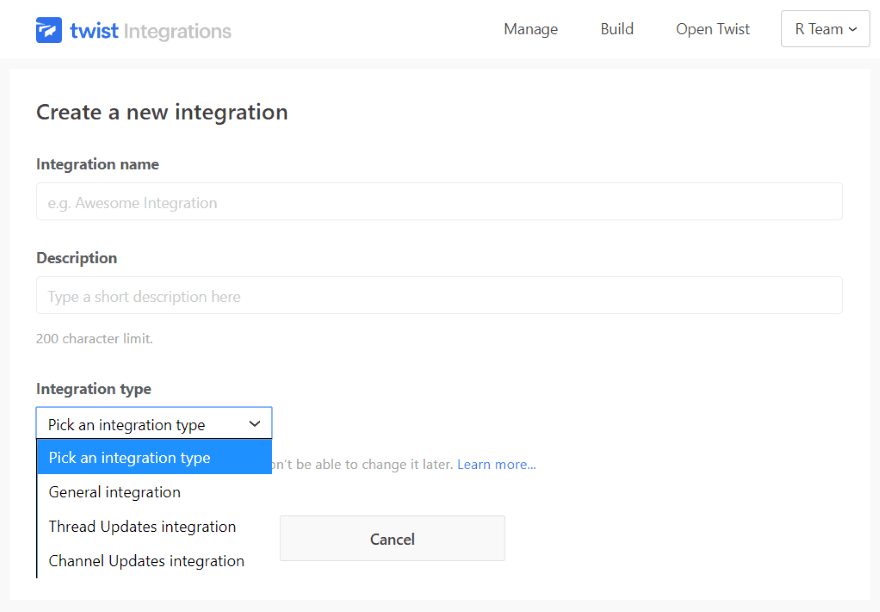The height and width of the screenshot is (612, 880).
Task: Pick Channel Updates integration option
Action: coord(146,561)
